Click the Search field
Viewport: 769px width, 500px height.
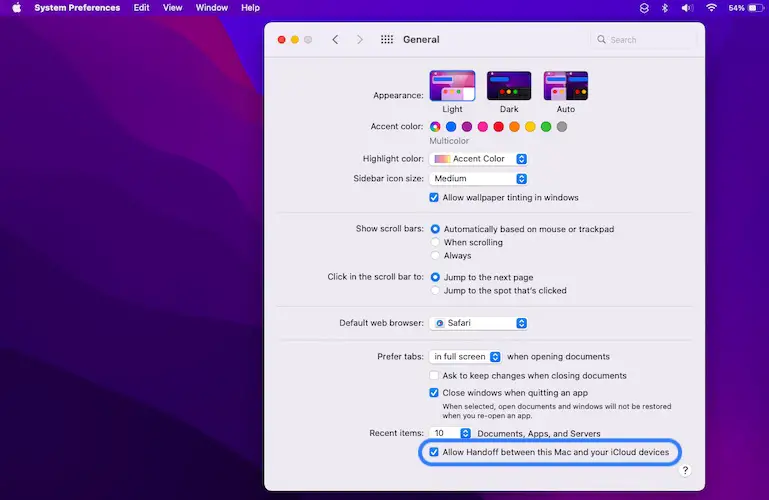[642, 40]
